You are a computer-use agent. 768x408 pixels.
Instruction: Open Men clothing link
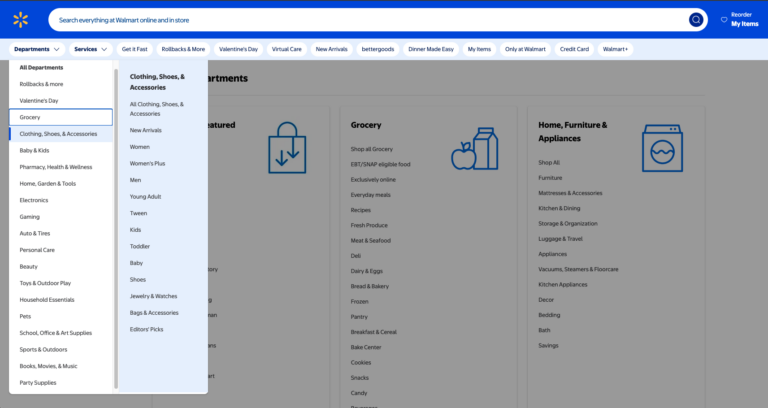[135, 180]
